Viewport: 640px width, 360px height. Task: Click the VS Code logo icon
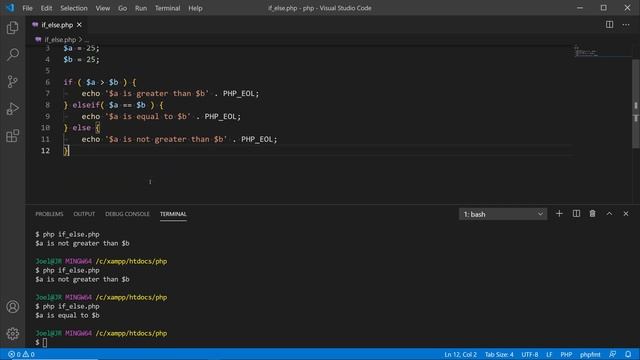[10, 8]
